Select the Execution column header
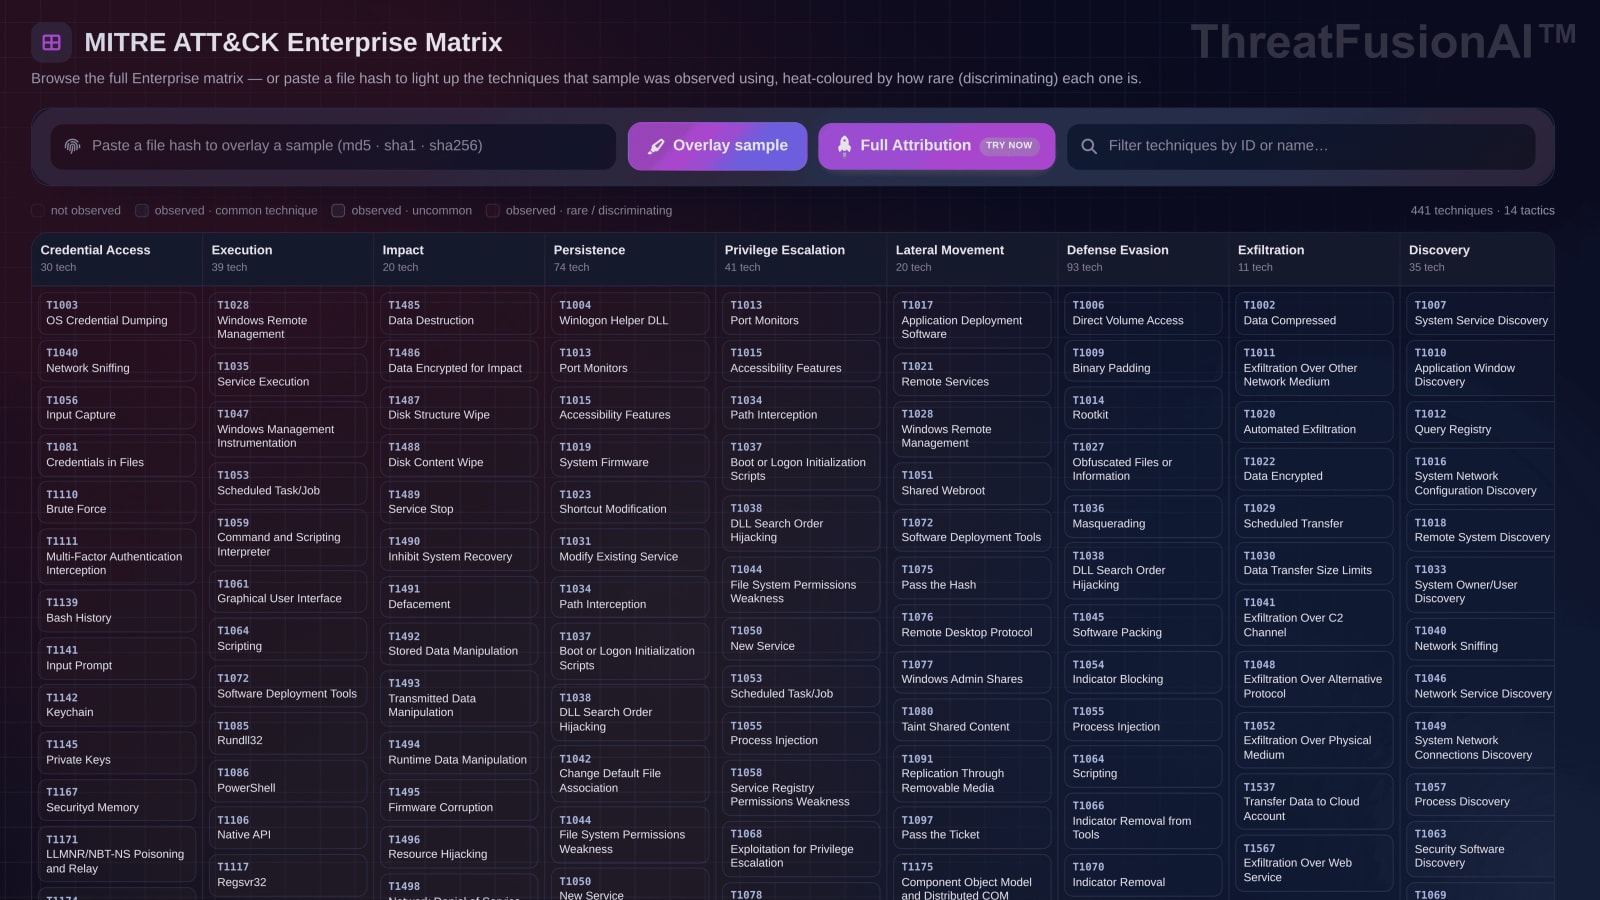Screen dimensions: 1600x900 287,259
